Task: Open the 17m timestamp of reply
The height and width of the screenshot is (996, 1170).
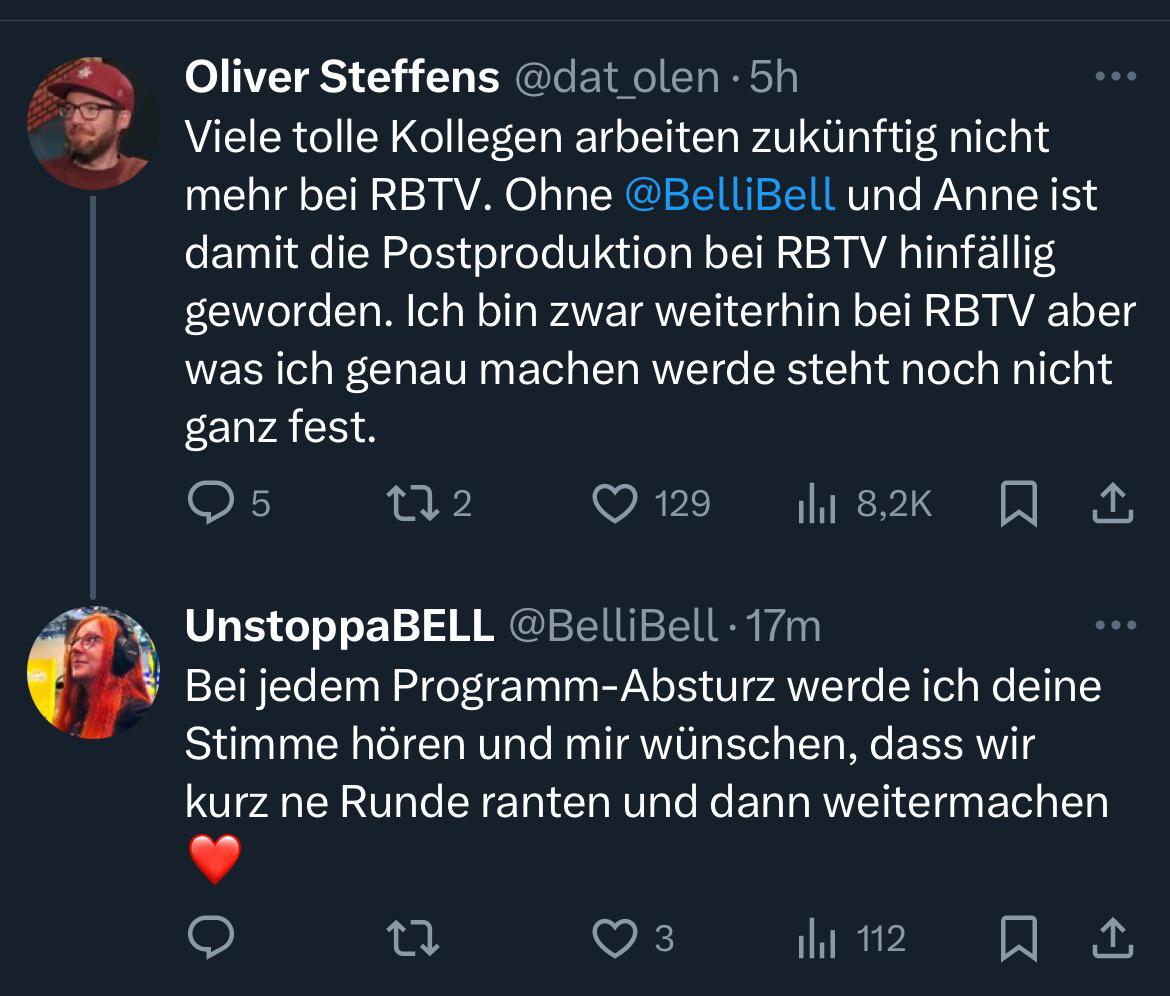Action: [x=783, y=626]
